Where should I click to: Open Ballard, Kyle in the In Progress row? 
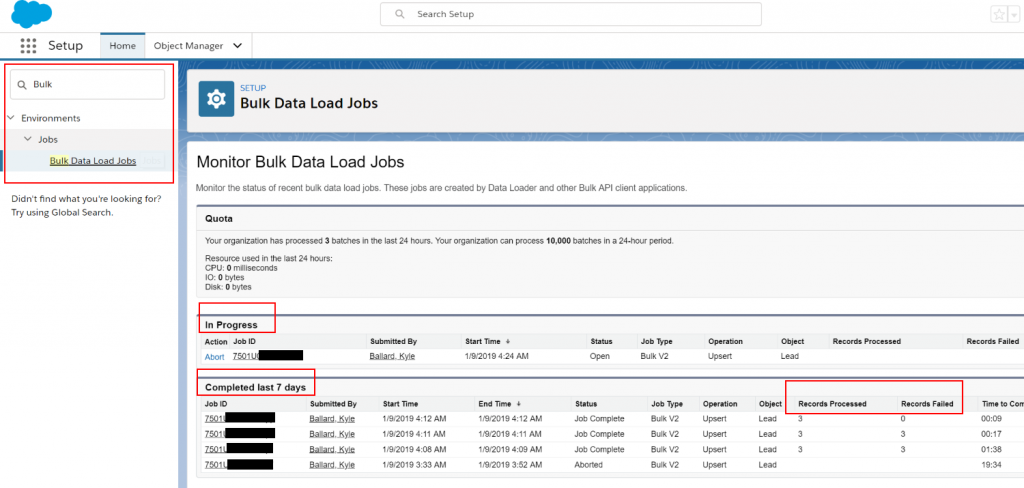(392, 356)
